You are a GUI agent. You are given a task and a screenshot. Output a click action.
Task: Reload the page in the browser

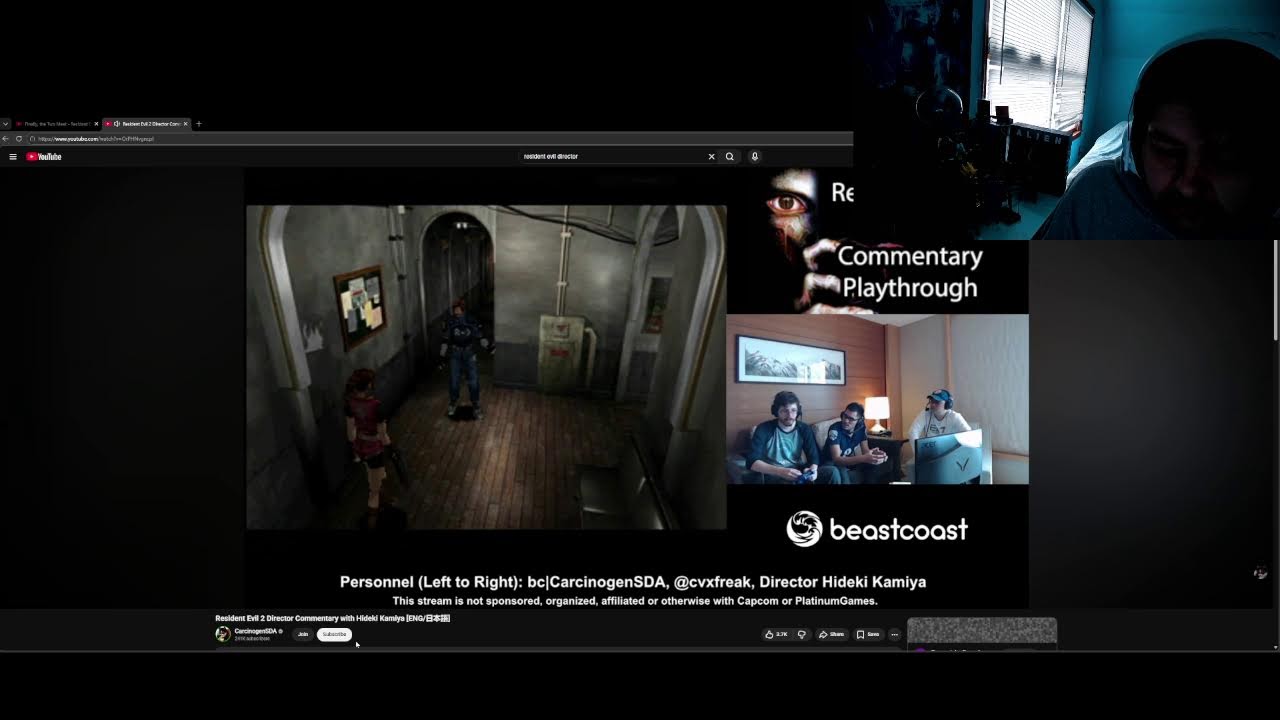[x=19, y=139]
